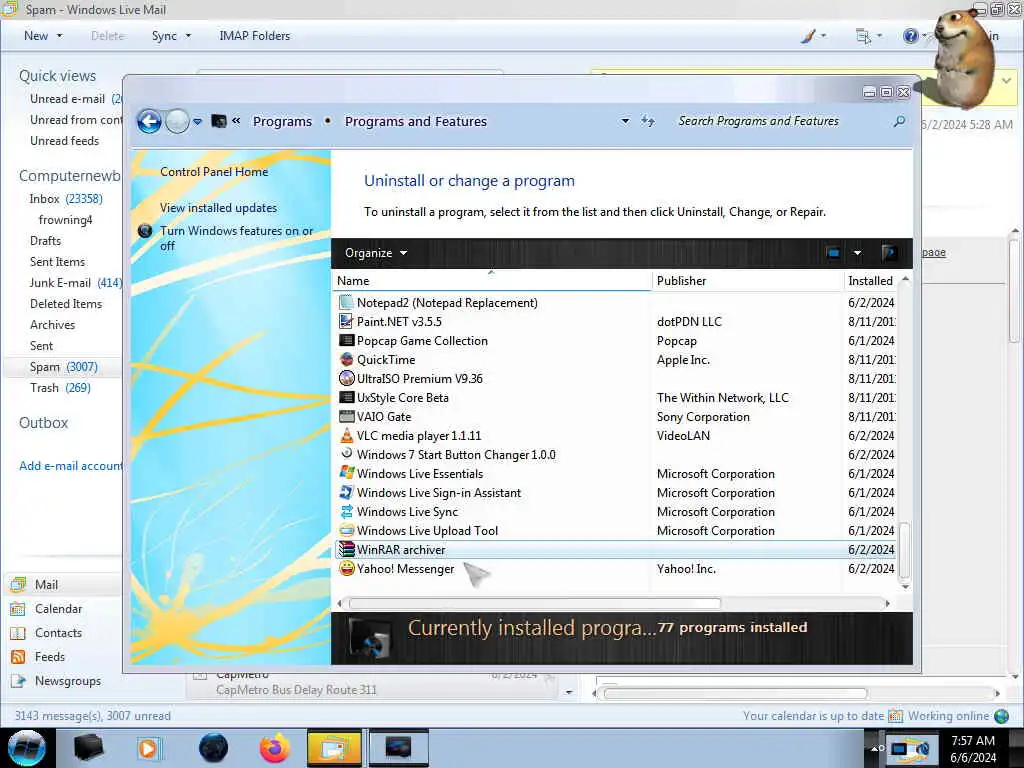Expand the view options dropdown arrow
This screenshot has height=768, width=1024.
[857, 253]
